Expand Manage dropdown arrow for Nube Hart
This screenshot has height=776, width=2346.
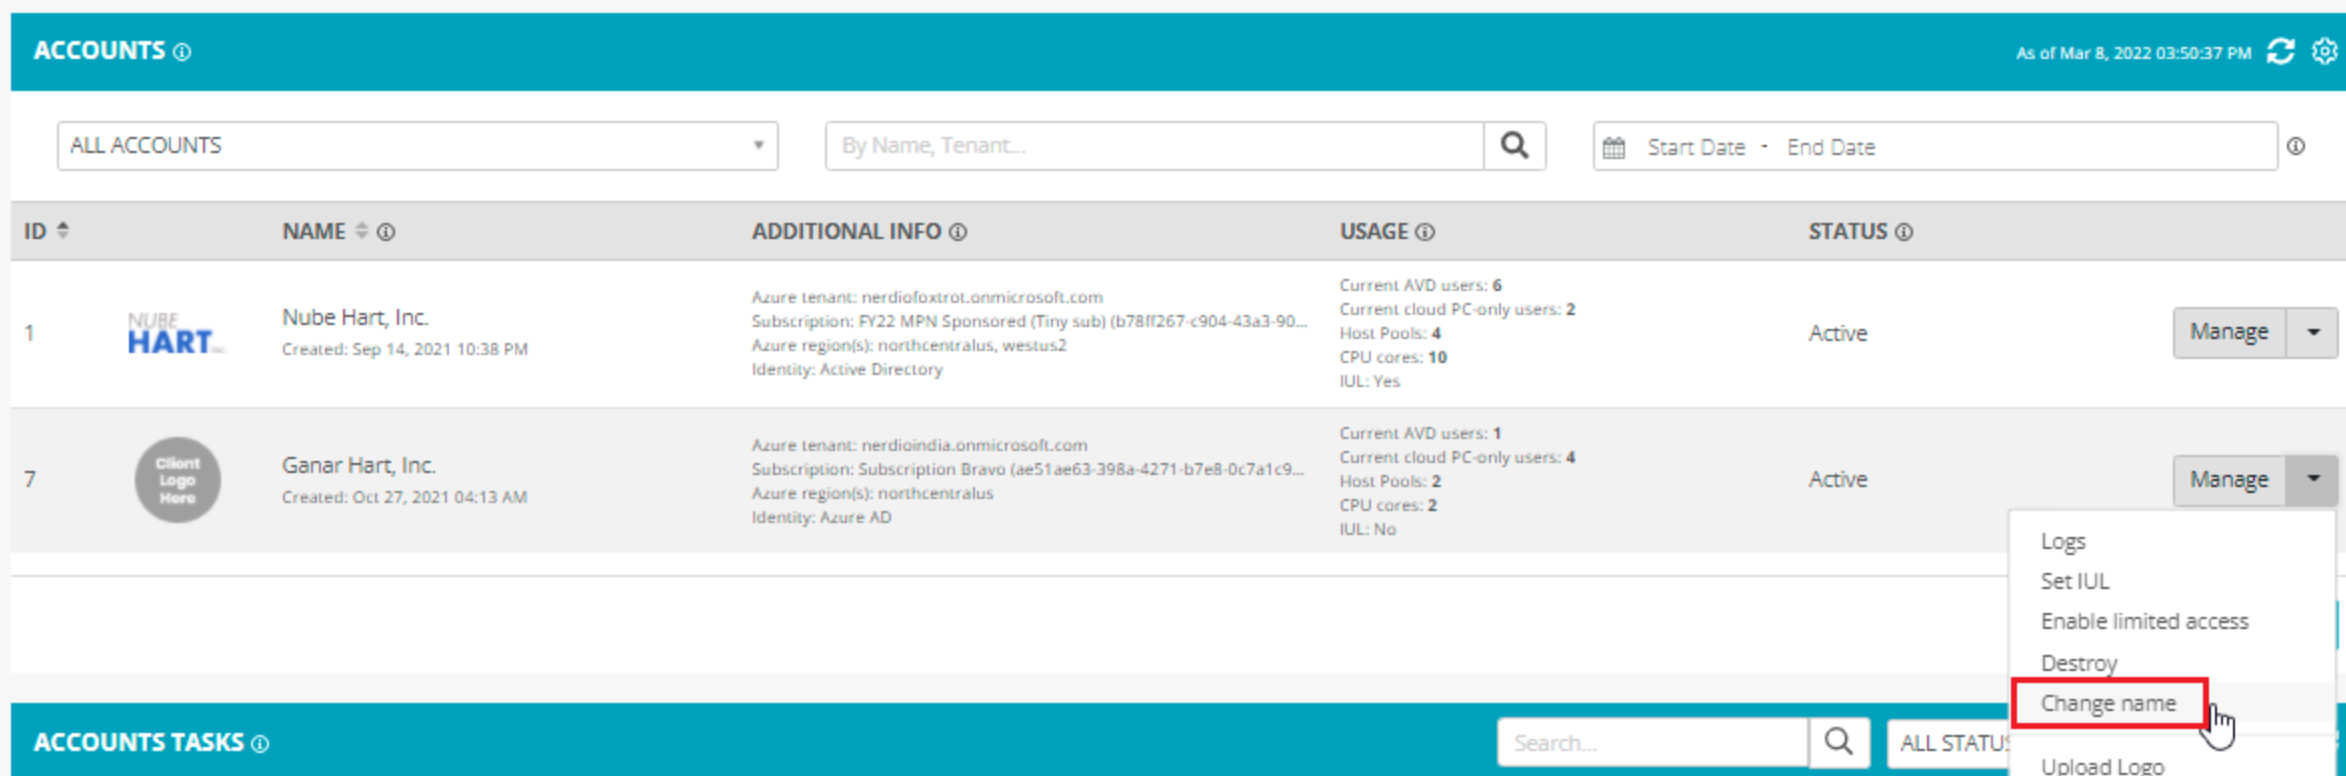coord(2313,332)
